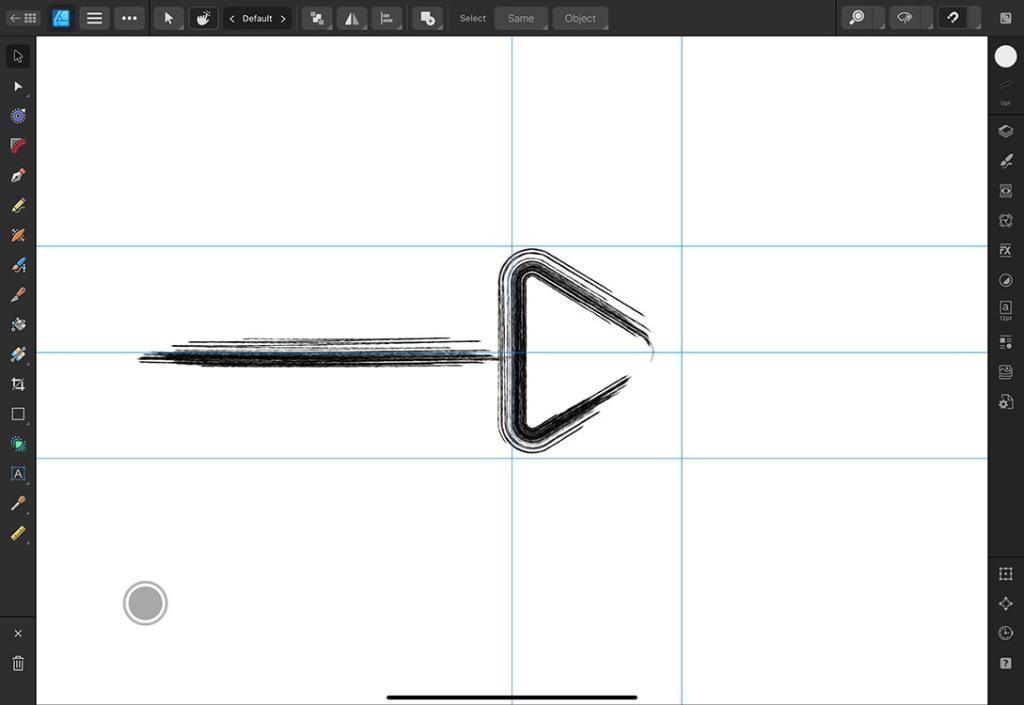The image size is (1024, 705).
Task: Open the Brushes studio panel
Action: tap(1006, 161)
